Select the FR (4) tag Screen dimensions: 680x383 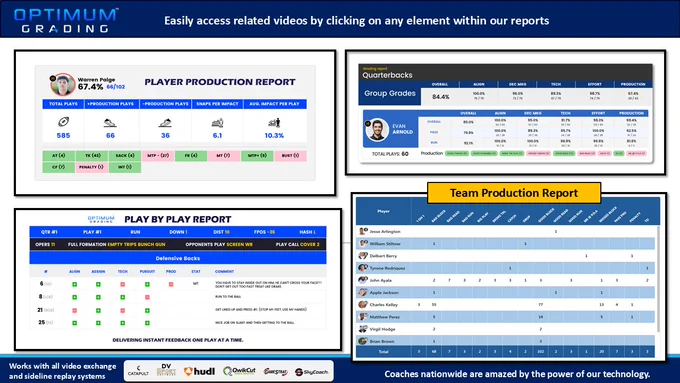click(191, 155)
